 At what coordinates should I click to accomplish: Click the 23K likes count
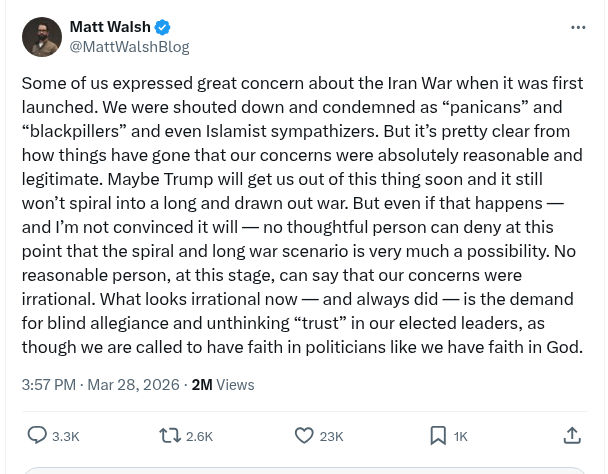(x=332, y=436)
